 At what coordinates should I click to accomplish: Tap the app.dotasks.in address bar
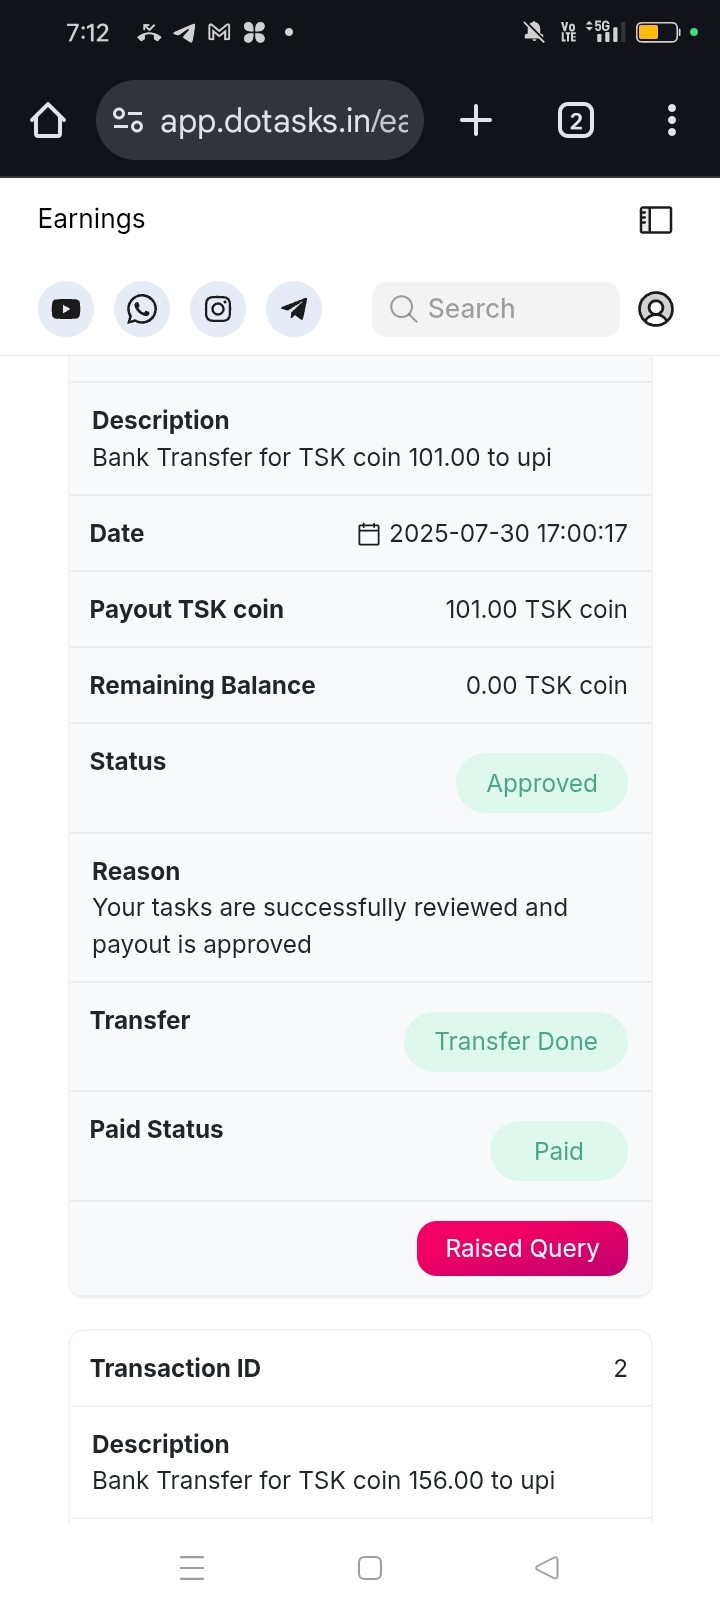284,121
